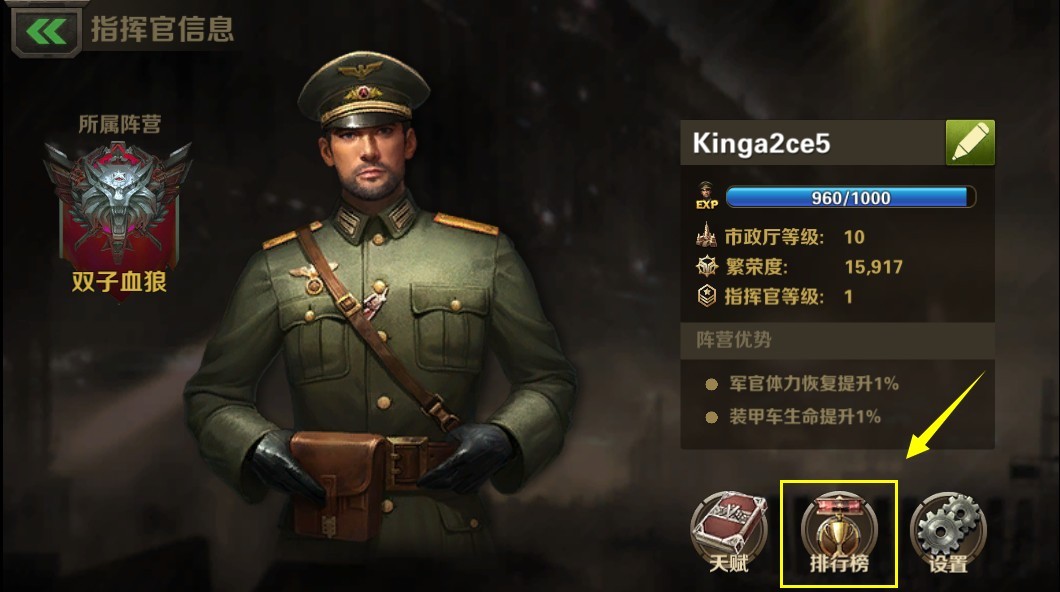Tap the 双子血狼 faction wolf emblem
Screen dimensions: 1060x592
(118, 201)
